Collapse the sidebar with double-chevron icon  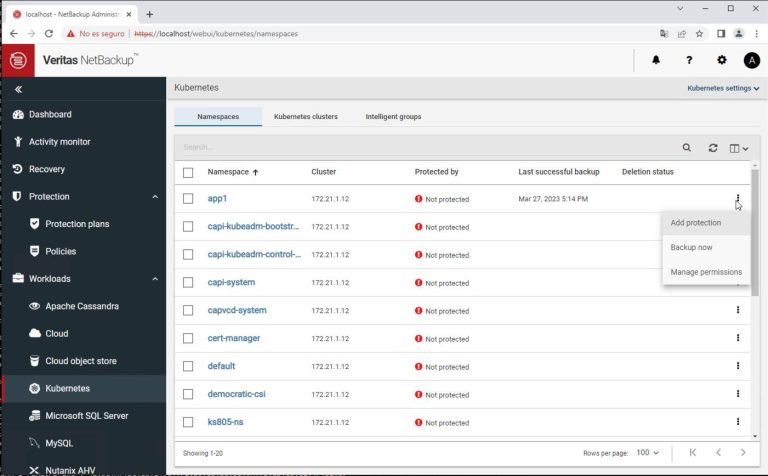[x=18, y=90]
